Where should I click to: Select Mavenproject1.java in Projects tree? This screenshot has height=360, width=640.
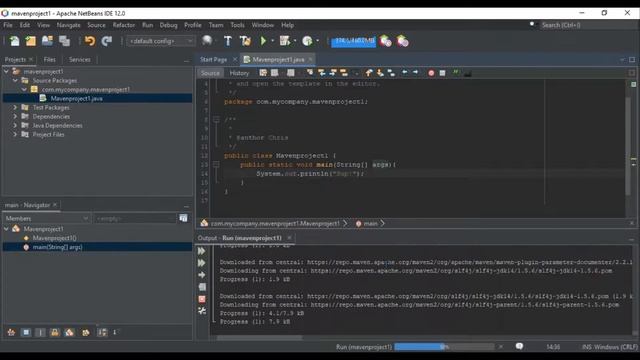(x=76, y=98)
